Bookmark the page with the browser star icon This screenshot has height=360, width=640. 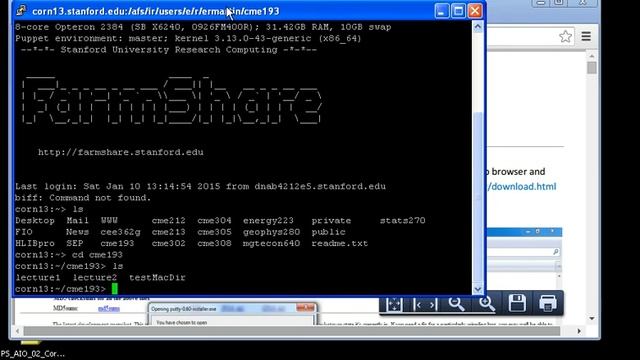pyautogui.click(x=565, y=37)
